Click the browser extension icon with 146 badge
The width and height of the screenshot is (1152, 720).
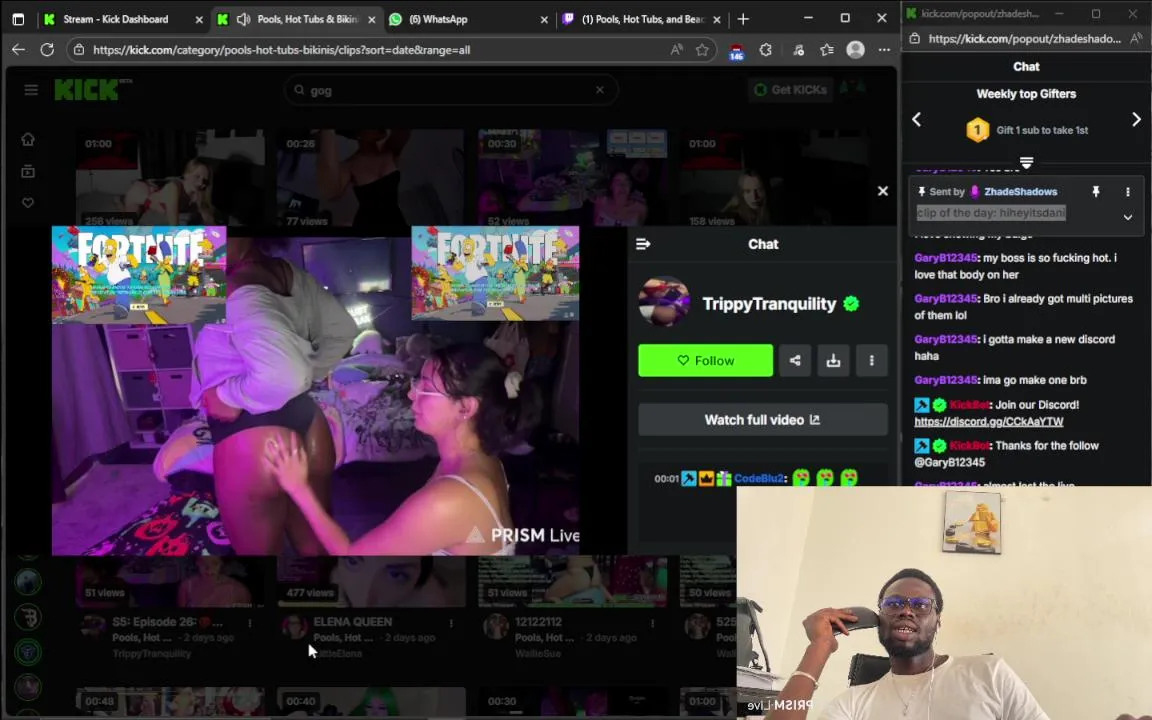click(x=736, y=51)
